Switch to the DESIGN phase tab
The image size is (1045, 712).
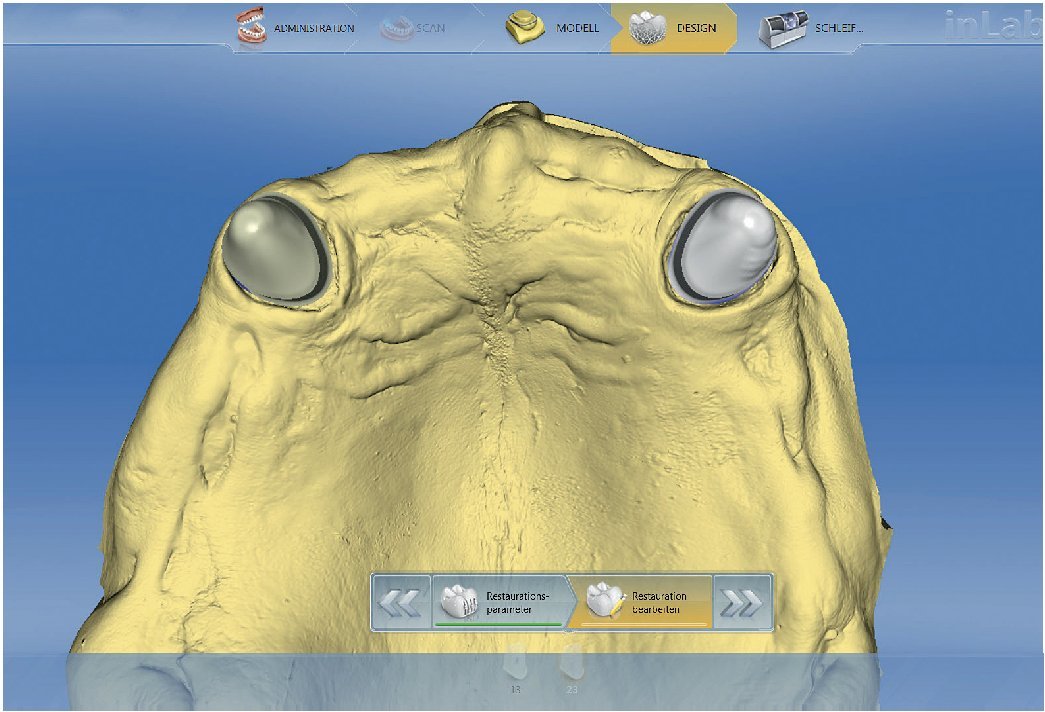coord(696,28)
